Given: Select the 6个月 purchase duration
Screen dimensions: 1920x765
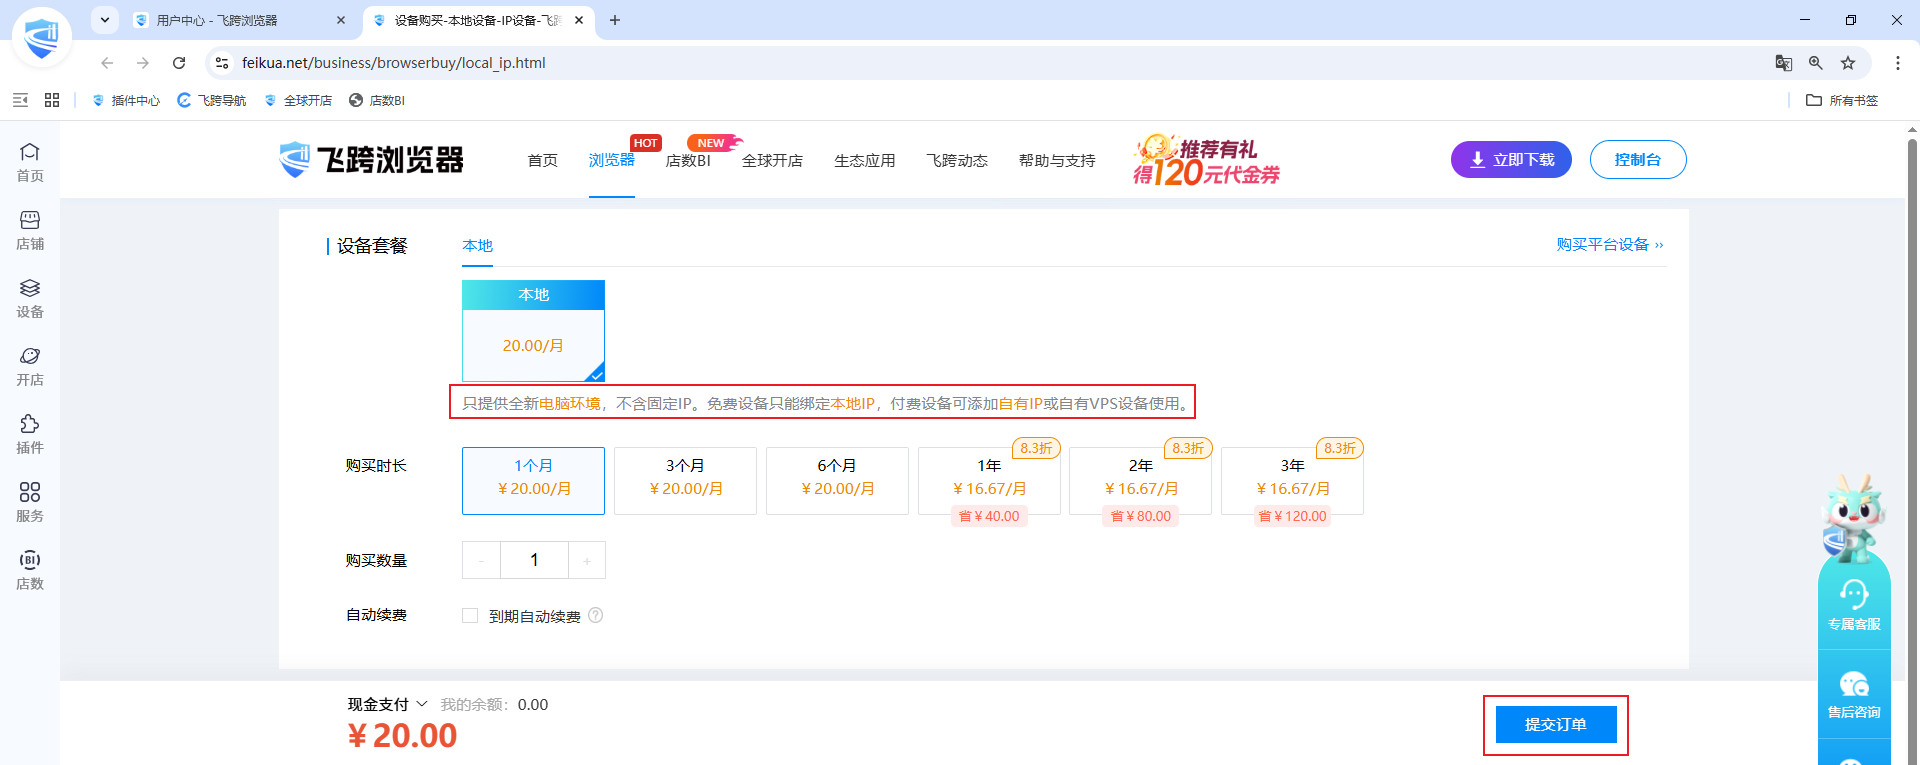Looking at the screenshot, I should tap(837, 481).
